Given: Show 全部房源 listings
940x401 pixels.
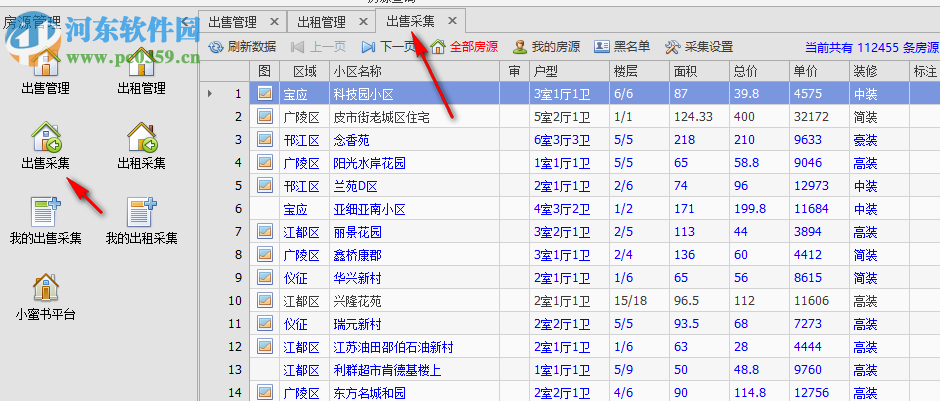Looking at the screenshot, I should click(x=465, y=47).
